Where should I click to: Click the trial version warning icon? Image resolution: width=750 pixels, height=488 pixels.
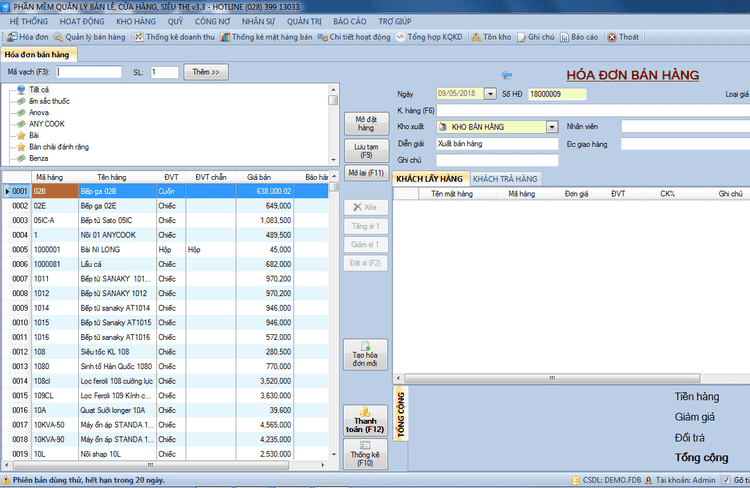pyautogui.click(x=6, y=480)
